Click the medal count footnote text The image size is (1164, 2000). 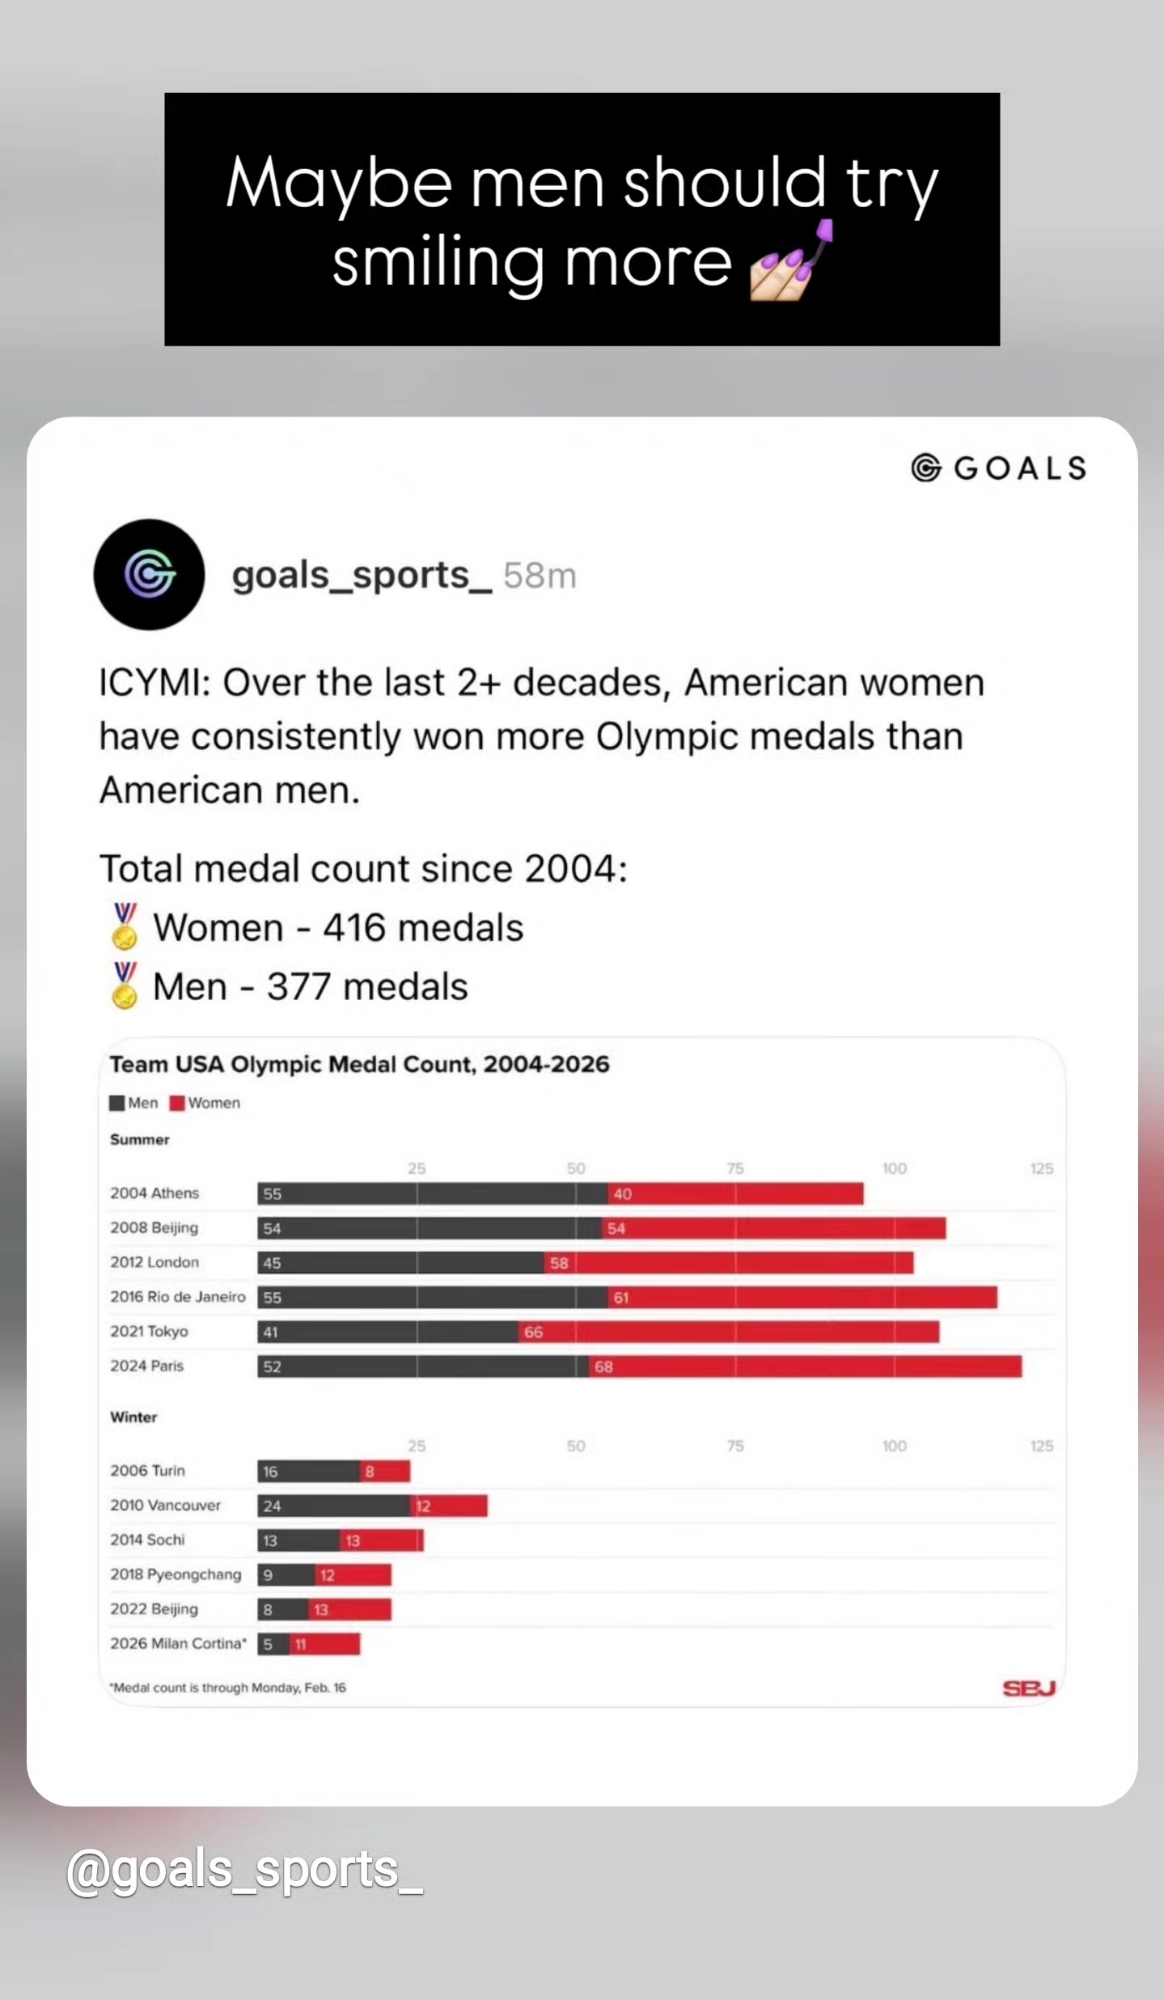pyautogui.click(x=228, y=1688)
